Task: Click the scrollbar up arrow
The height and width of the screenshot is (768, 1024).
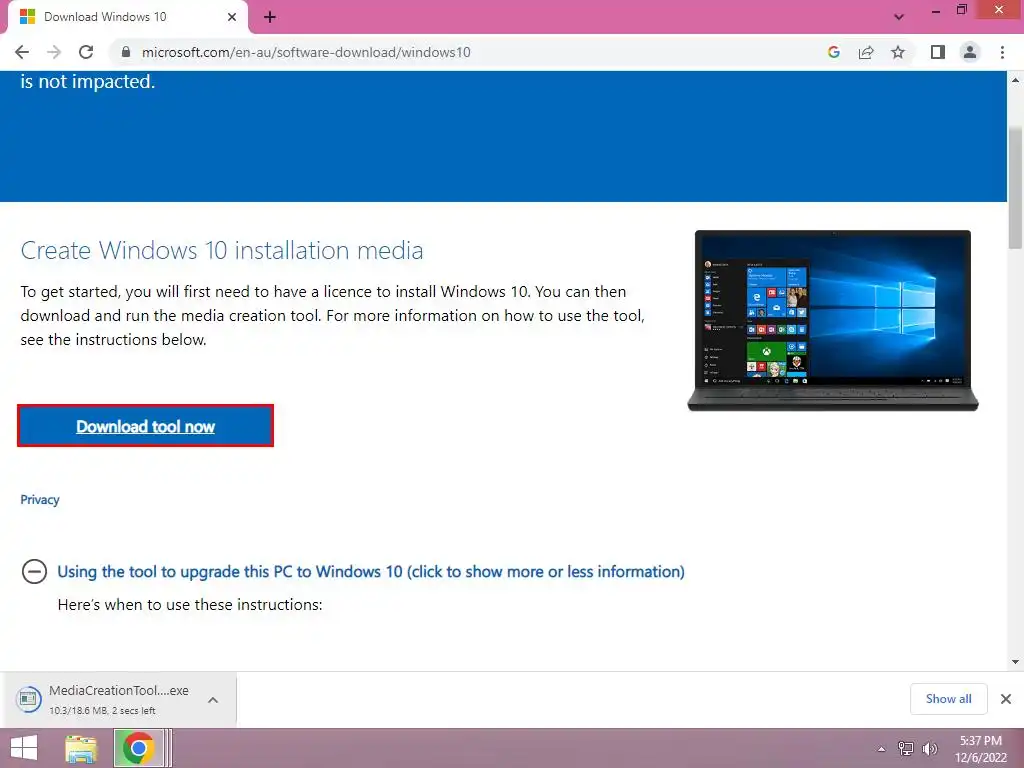Action: [1015, 80]
